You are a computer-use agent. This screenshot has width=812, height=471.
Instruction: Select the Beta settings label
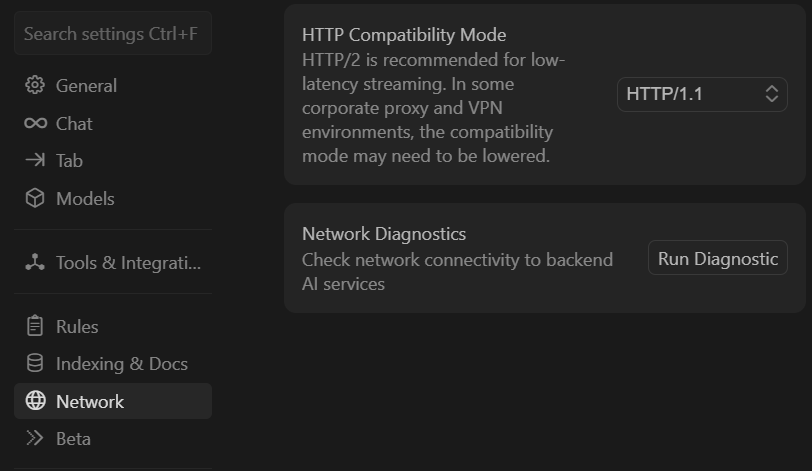point(73,439)
